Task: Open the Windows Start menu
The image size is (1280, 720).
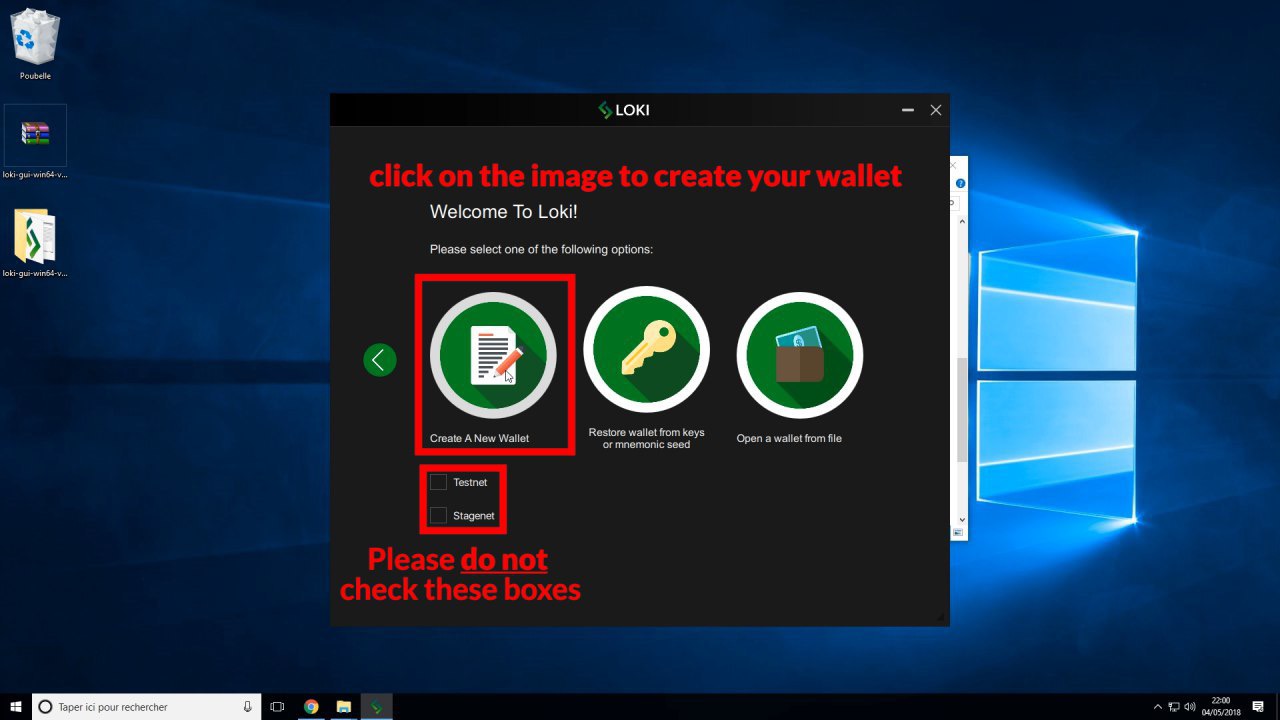Action: [x=16, y=706]
